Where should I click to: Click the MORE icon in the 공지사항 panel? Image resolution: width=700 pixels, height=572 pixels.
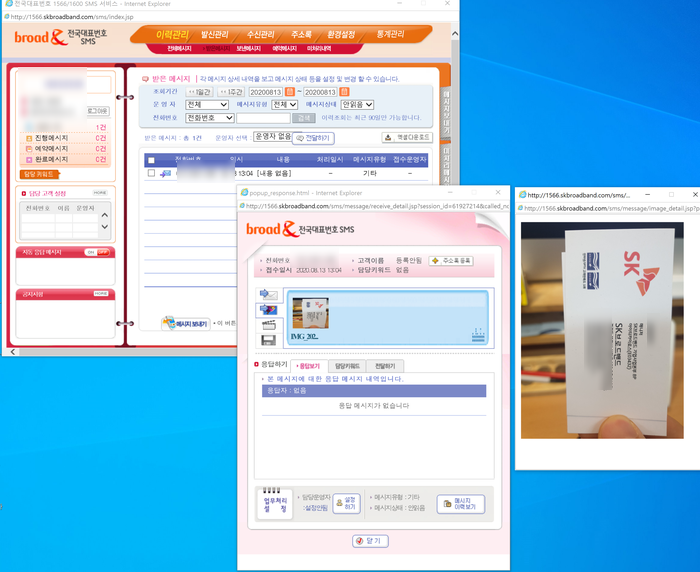click(100, 294)
